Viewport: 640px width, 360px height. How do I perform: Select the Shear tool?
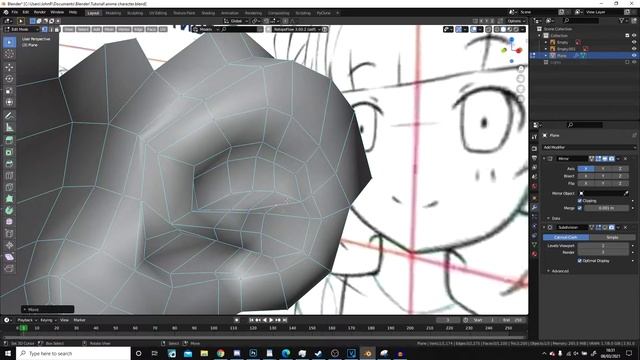pyautogui.click(x=9, y=257)
